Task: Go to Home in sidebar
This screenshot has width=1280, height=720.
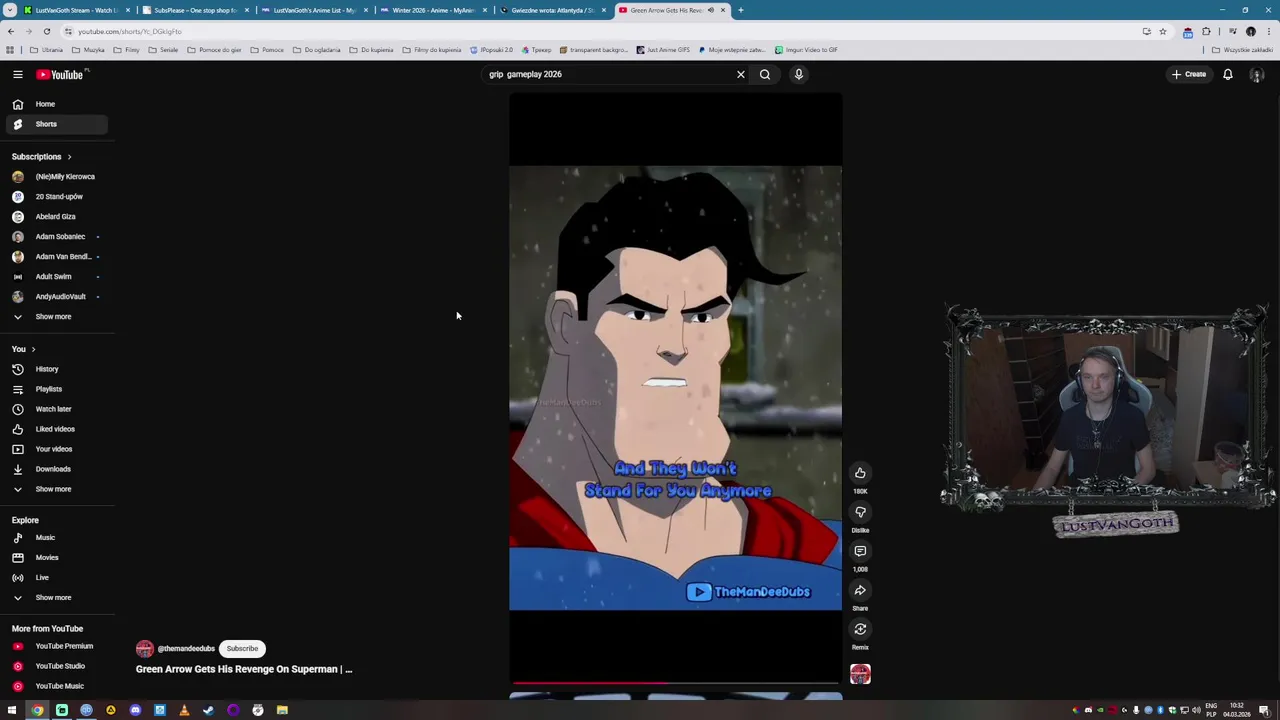Action: coord(57,104)
